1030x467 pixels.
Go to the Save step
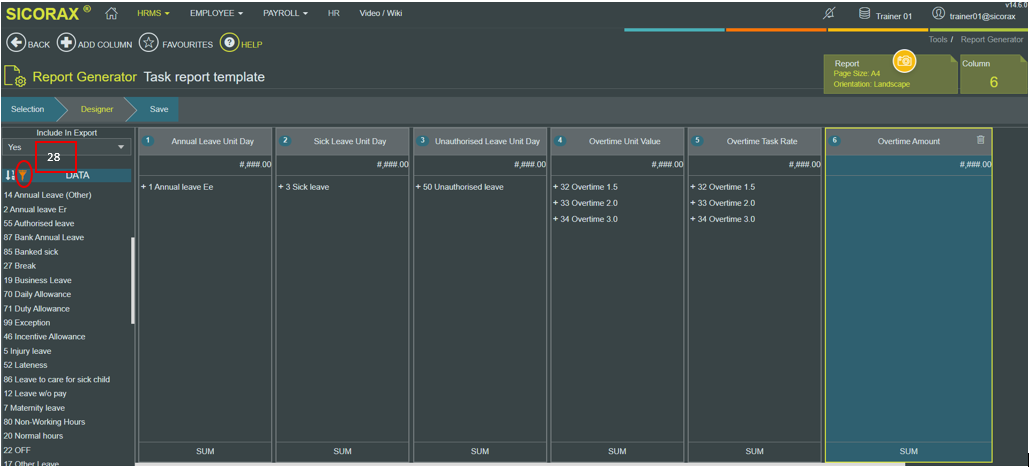click(158, 110)
